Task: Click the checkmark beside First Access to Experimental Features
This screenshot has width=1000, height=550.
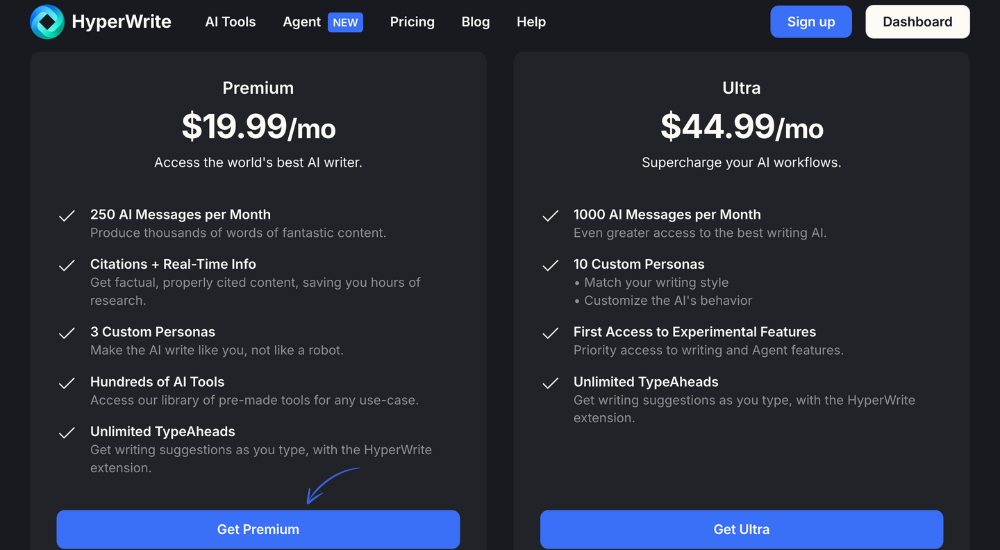Action: click(x=550, y=334)
